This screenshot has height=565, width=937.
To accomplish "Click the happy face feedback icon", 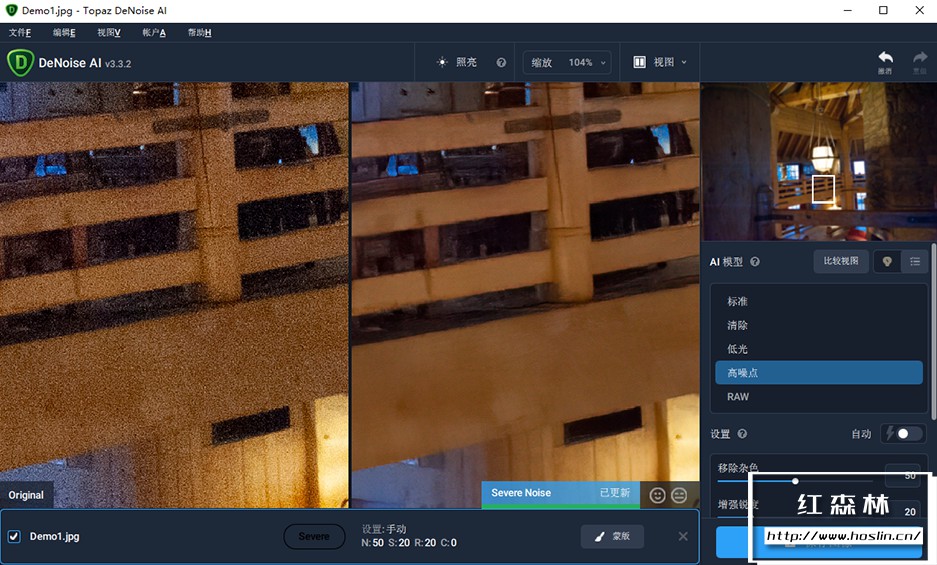I will click(x=657, y=496).
